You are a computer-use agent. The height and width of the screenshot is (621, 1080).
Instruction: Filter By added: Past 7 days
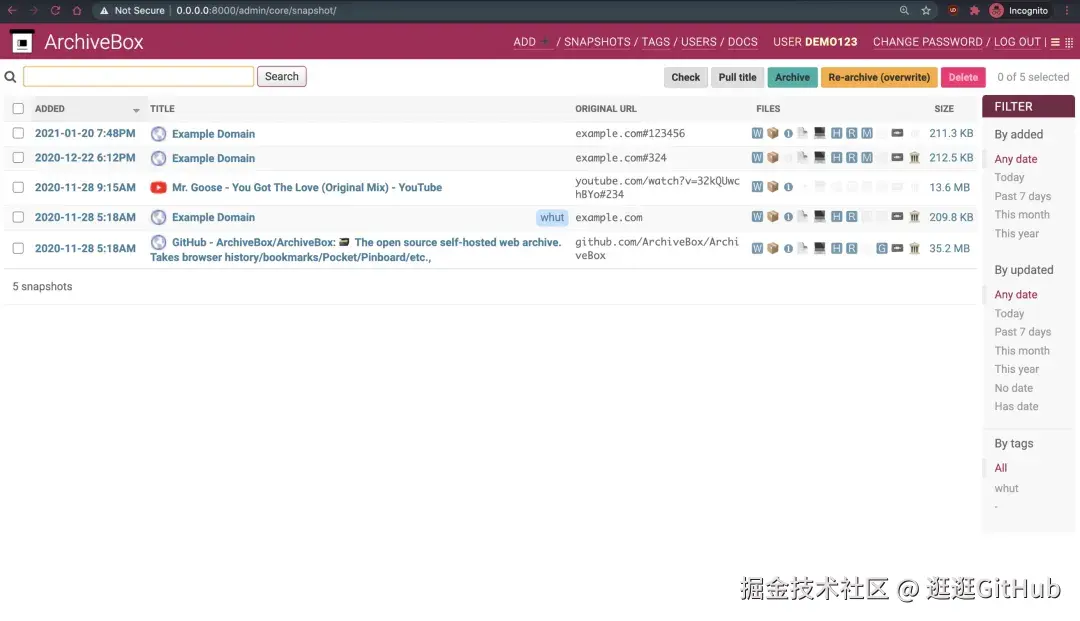[1022, 196]
